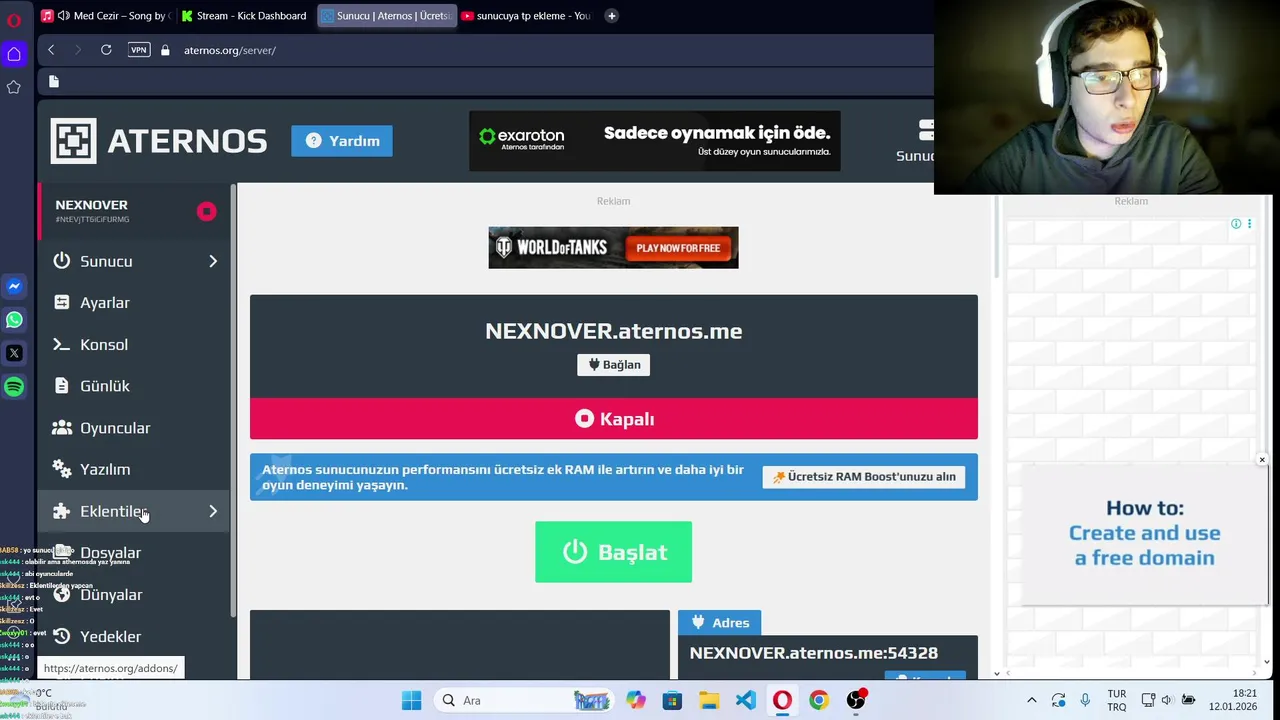Open the Windows Start menu
This screenshot has width=1280, height=720.
pyautogui.click(x=411, y=701)
